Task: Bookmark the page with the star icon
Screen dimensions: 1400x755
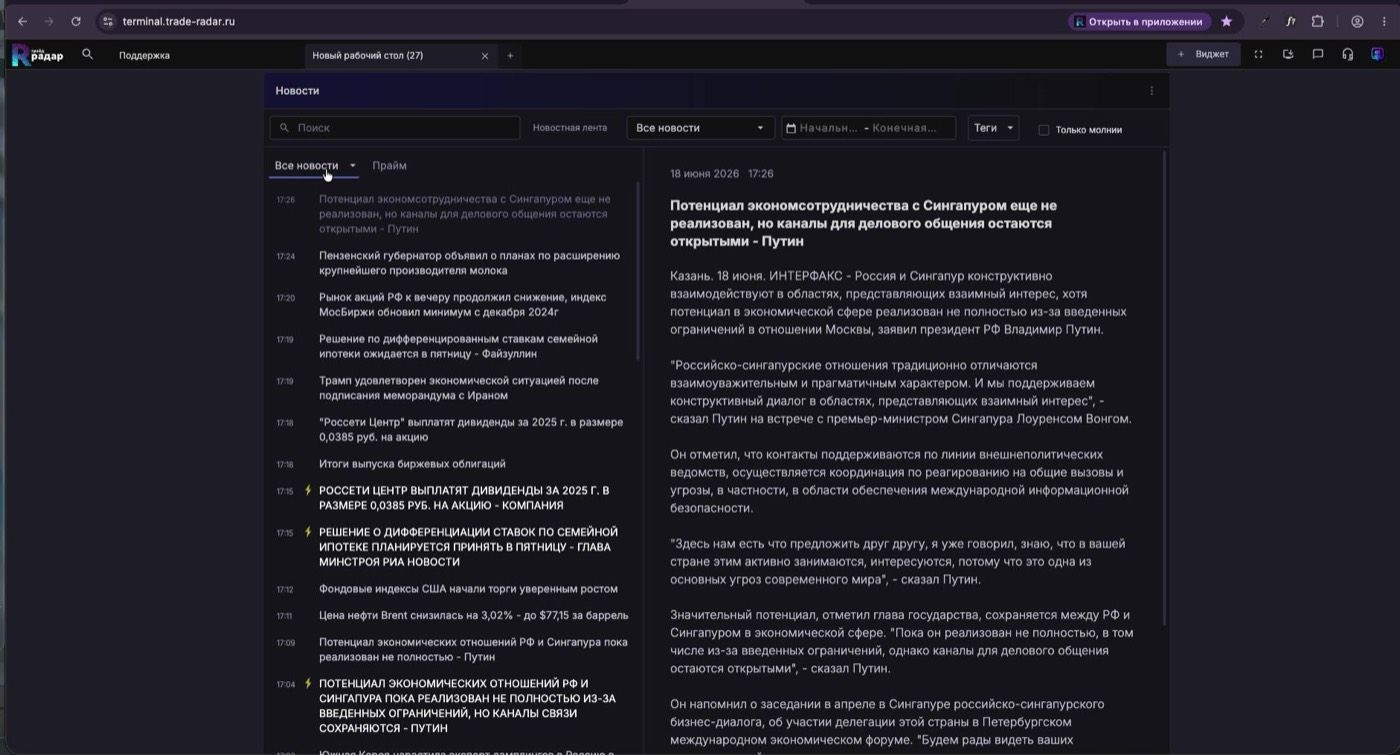Action: pyautogui.click(x=1227, y=21)
